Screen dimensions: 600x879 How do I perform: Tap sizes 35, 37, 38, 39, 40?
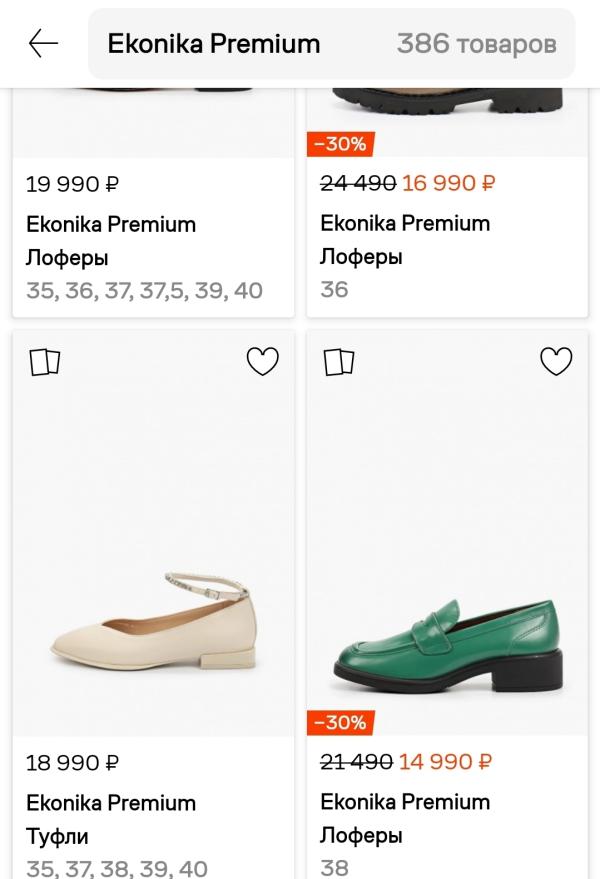(x=117, y=868)
